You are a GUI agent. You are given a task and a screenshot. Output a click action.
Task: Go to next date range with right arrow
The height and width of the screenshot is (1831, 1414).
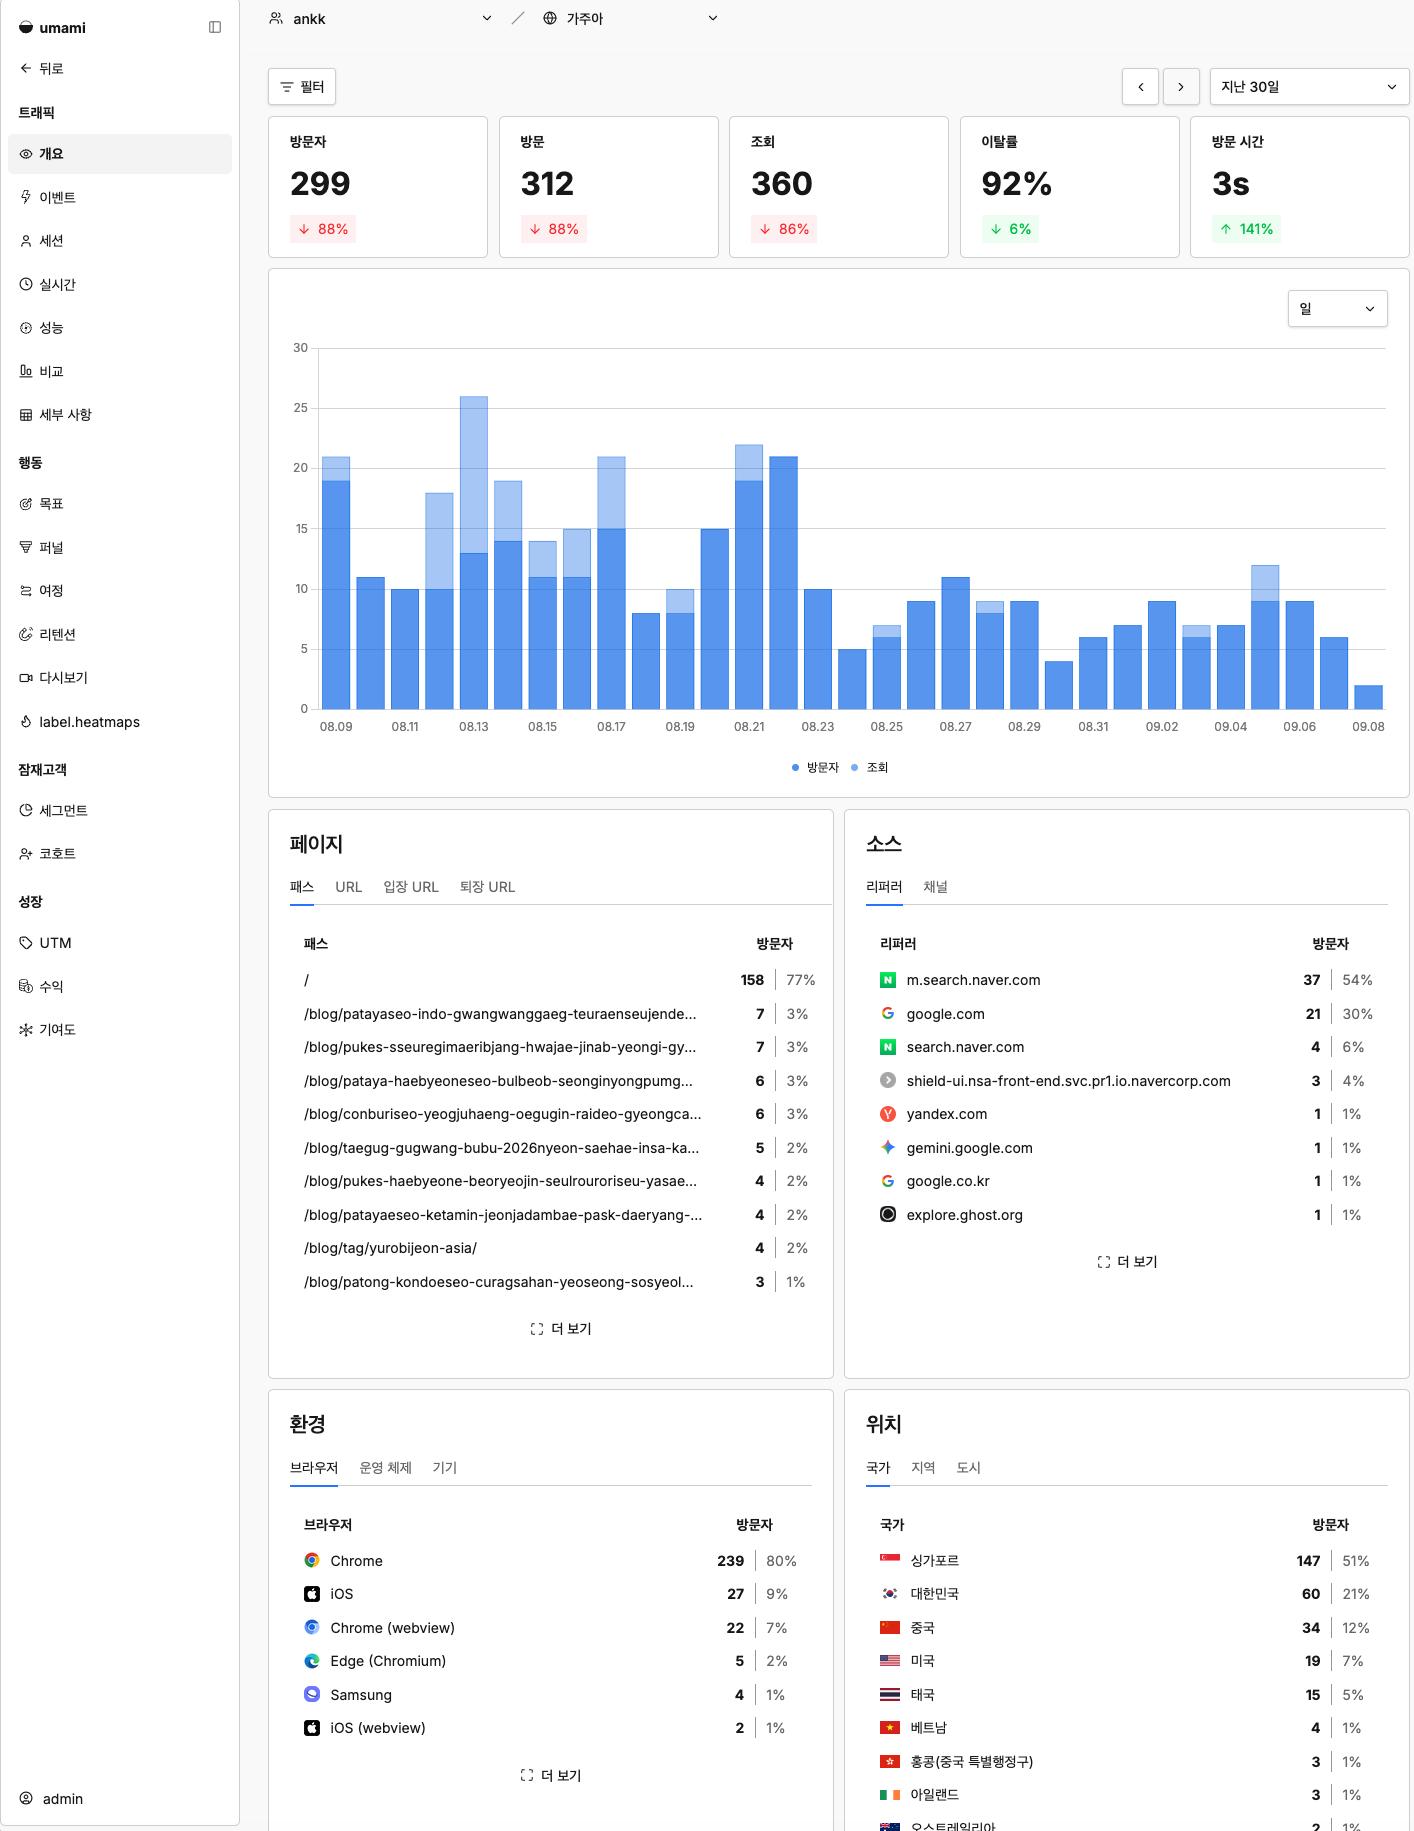(x=1181, y=87)
